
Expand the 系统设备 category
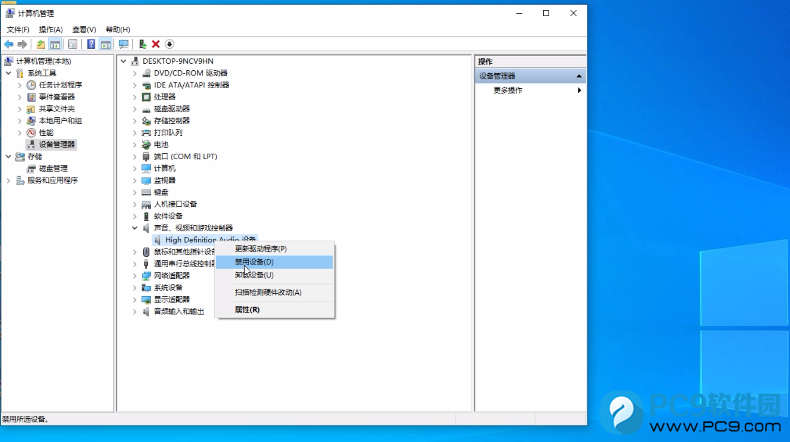coord(135,287)
